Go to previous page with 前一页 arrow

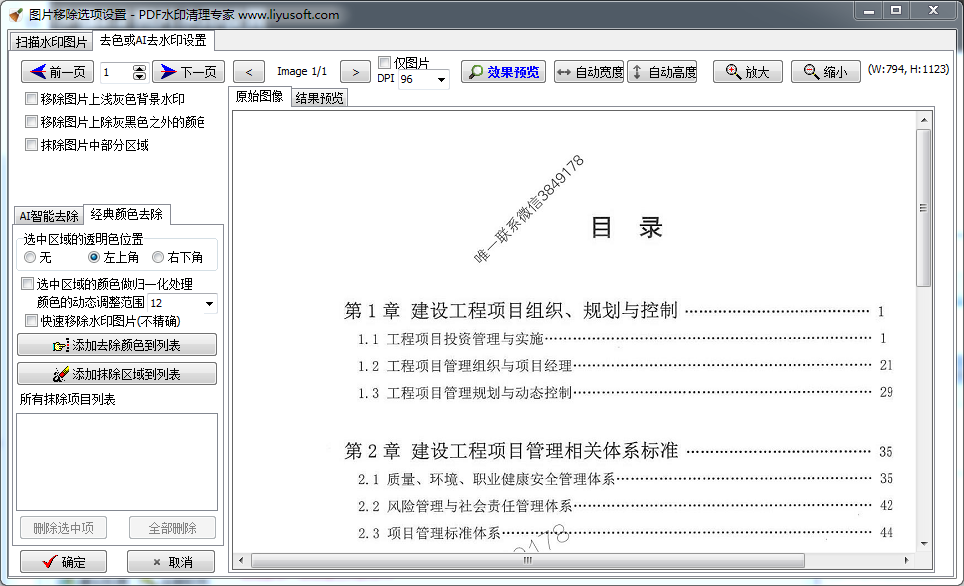[40, 71]
